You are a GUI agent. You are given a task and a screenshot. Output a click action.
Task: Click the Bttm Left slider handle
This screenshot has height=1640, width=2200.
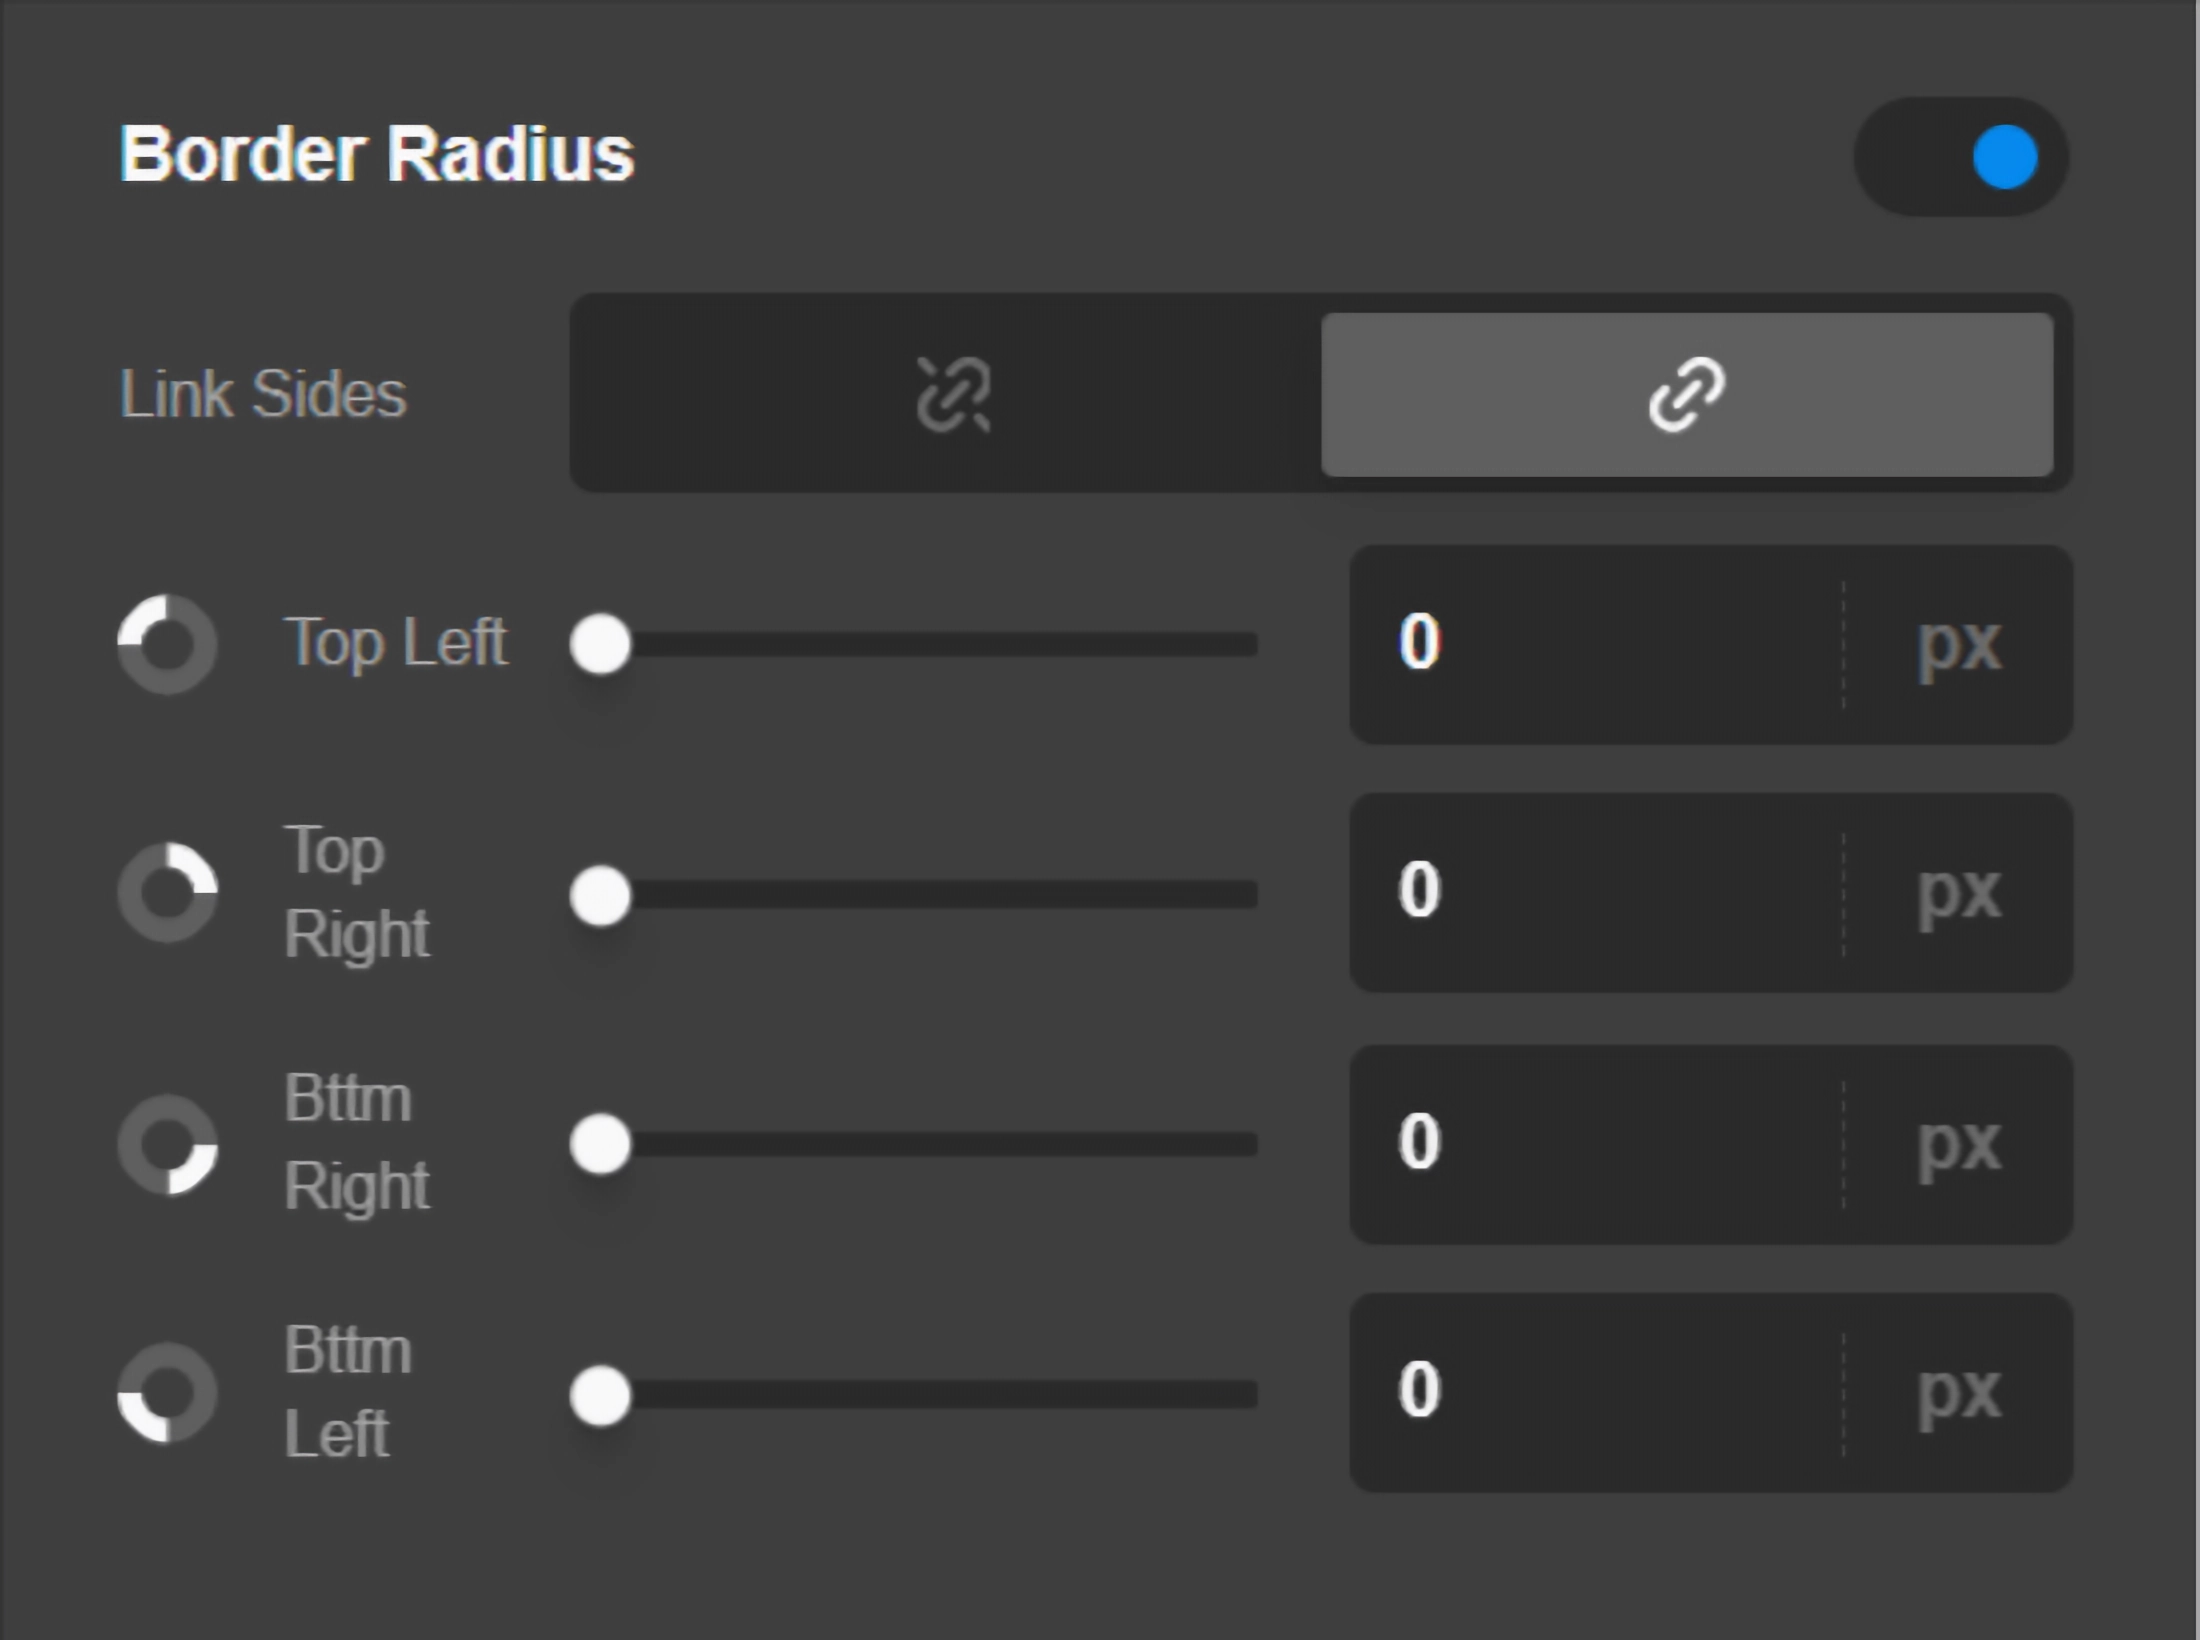(x=600, y=1395)
